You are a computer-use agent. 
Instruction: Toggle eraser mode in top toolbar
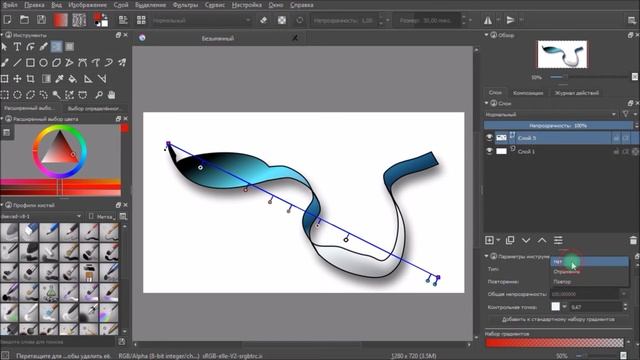click(264, 20)
